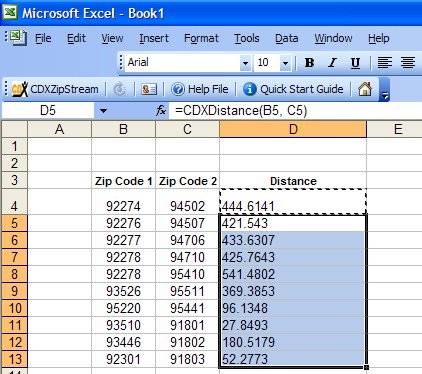This screenshot has height=374, width=422.
Task: Select column E header
Action: 394,129
